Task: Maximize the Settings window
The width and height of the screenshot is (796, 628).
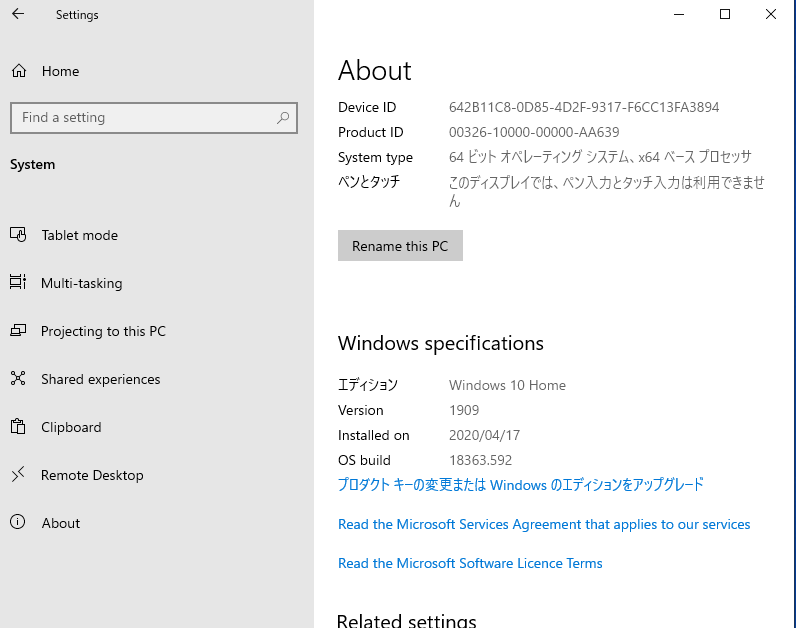Action: pyautogui.click(x=725, y=14)
